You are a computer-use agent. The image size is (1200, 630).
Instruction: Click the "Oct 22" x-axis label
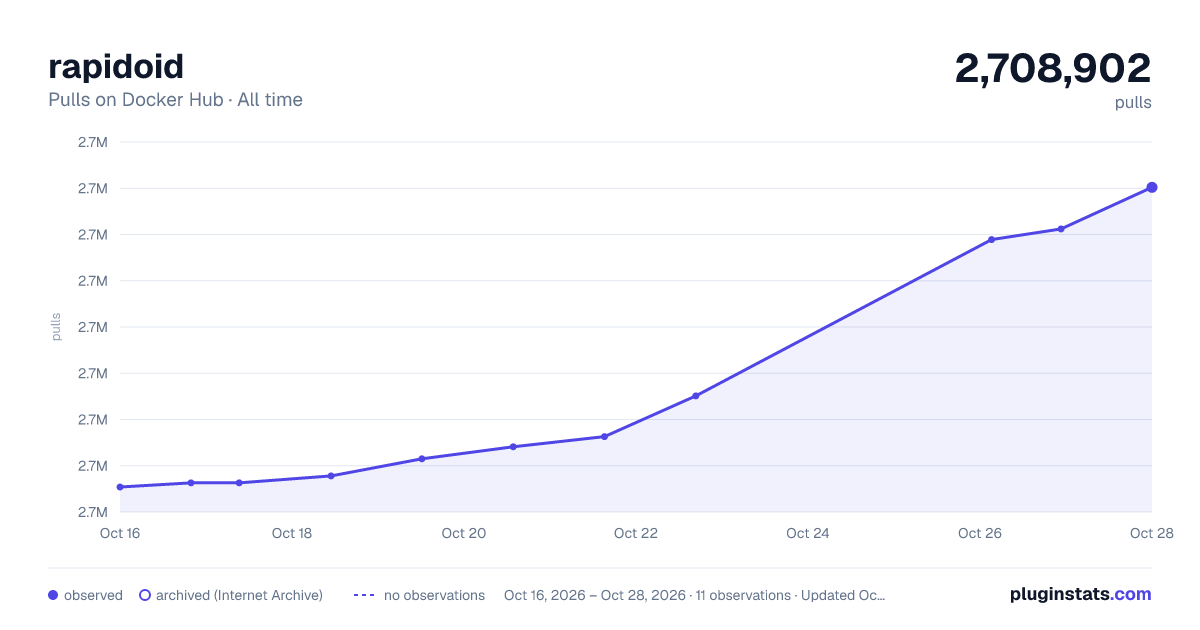click(636, 533)
